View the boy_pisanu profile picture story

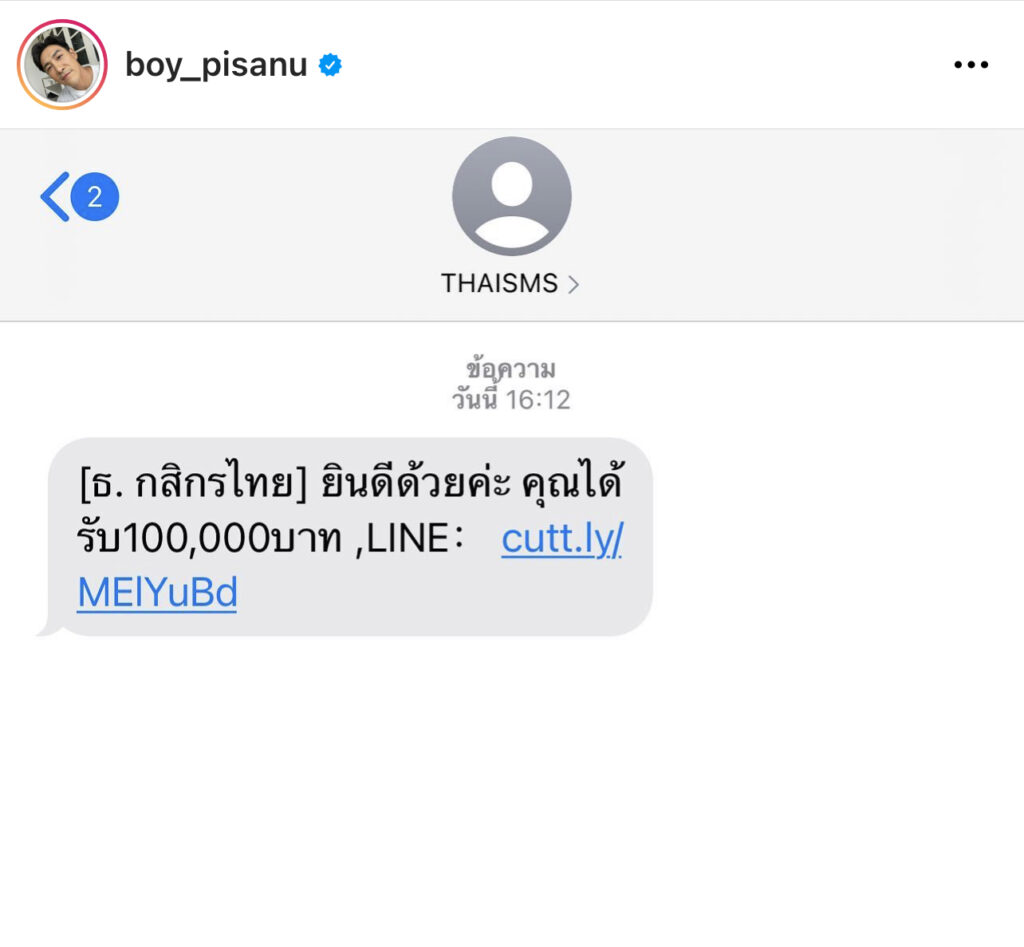tap(62, 64)
